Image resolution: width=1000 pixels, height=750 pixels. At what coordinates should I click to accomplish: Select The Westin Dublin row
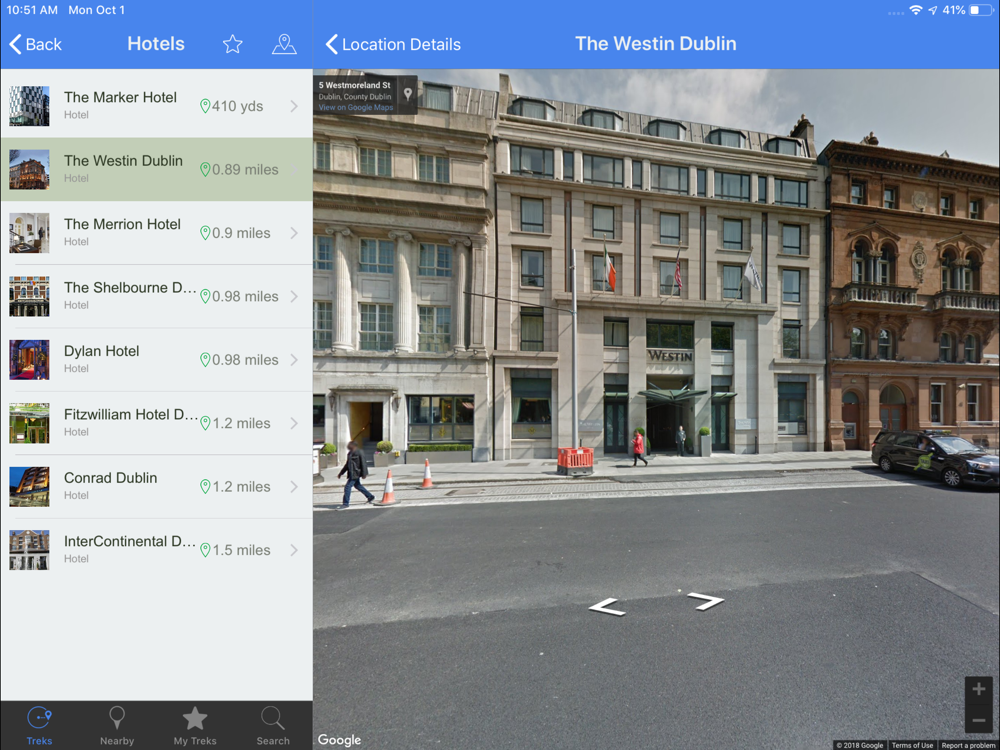coord(156,170)
